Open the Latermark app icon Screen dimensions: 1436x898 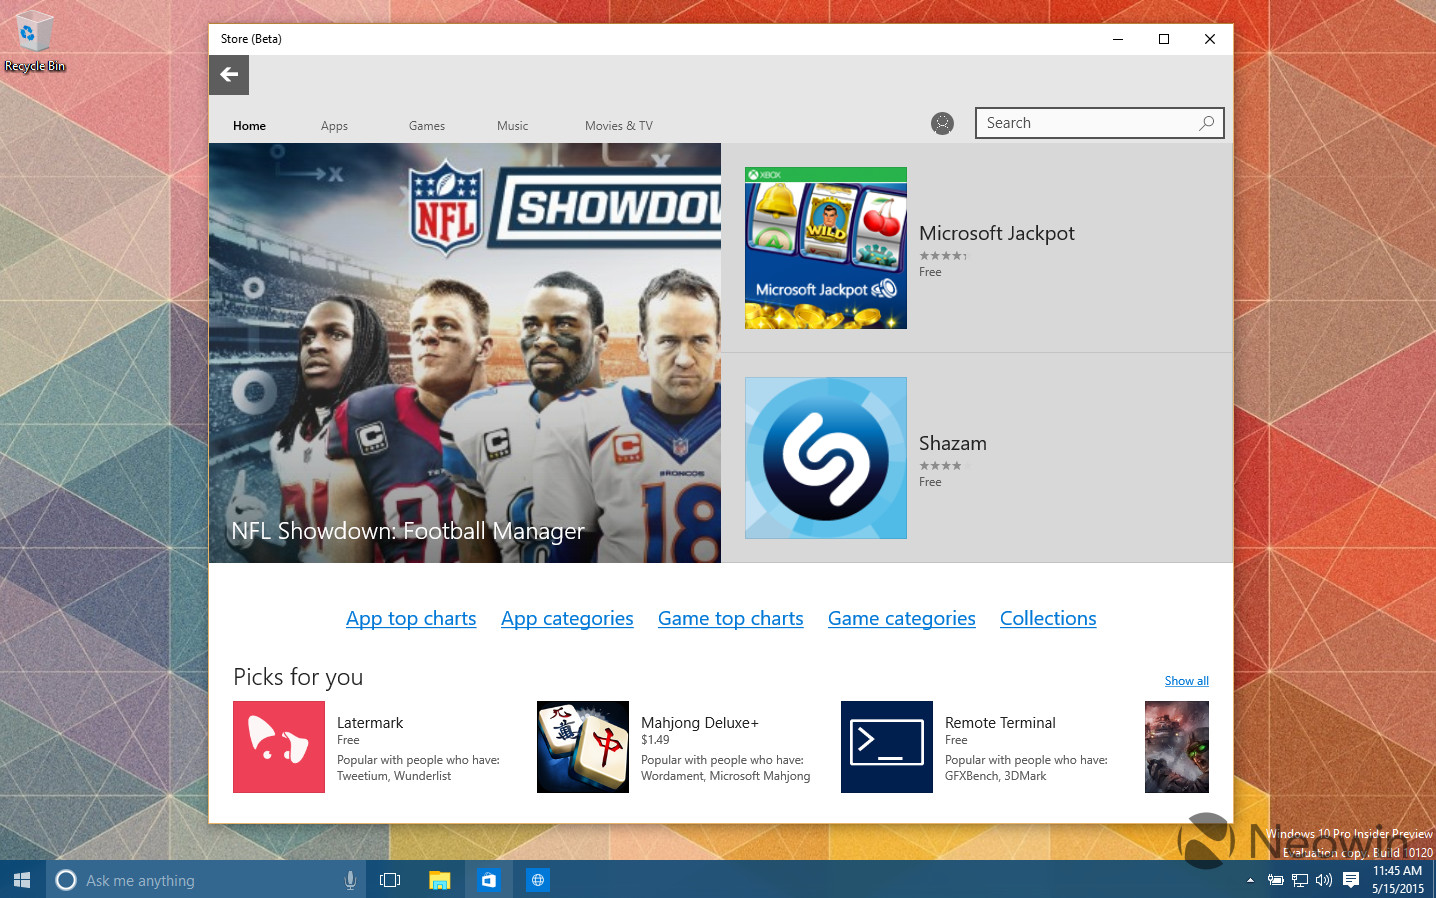[x=279, y=747]
